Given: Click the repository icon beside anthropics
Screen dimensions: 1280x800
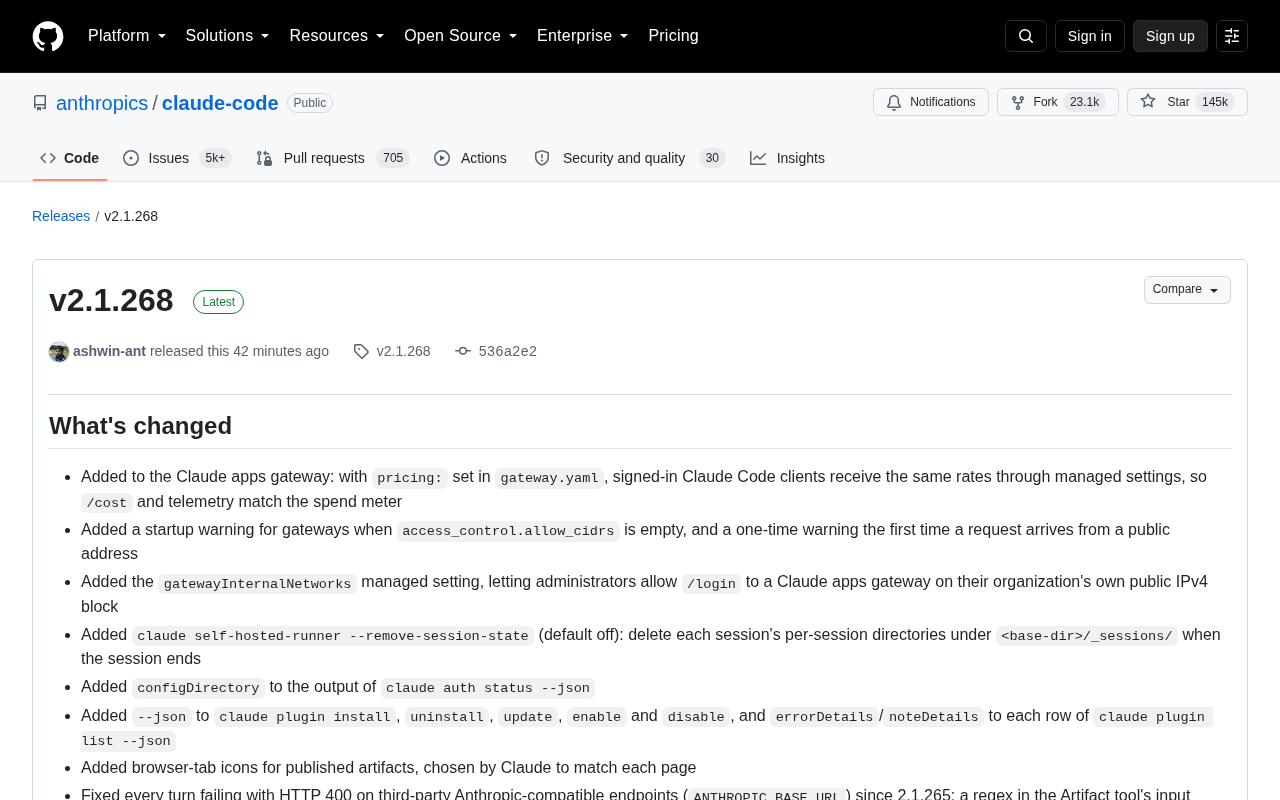Looking at the screenshot, I should (40, 103).
